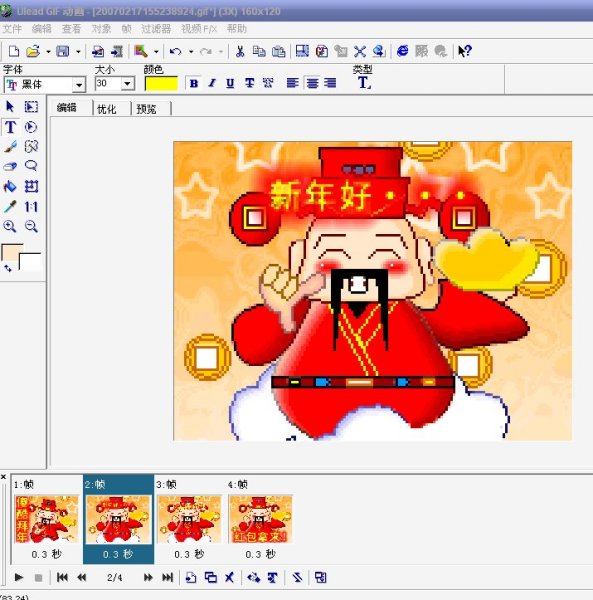
Task: Expand the Redo dropdown arrow
Action: pos(221,51)
